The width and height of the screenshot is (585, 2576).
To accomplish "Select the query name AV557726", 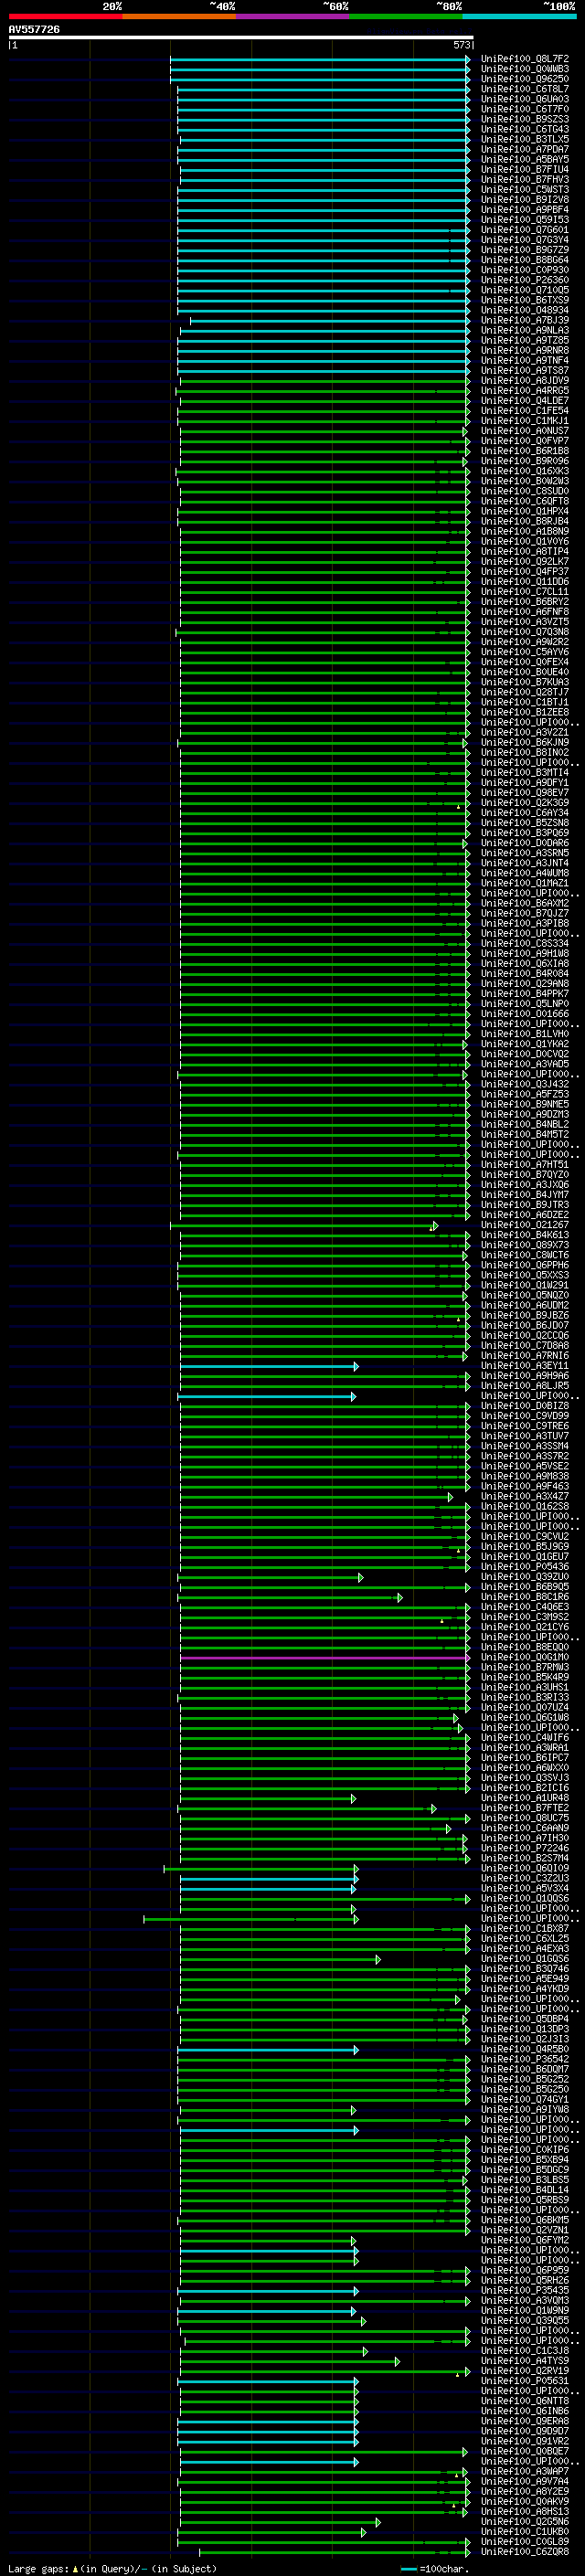I will click(34, 30).
